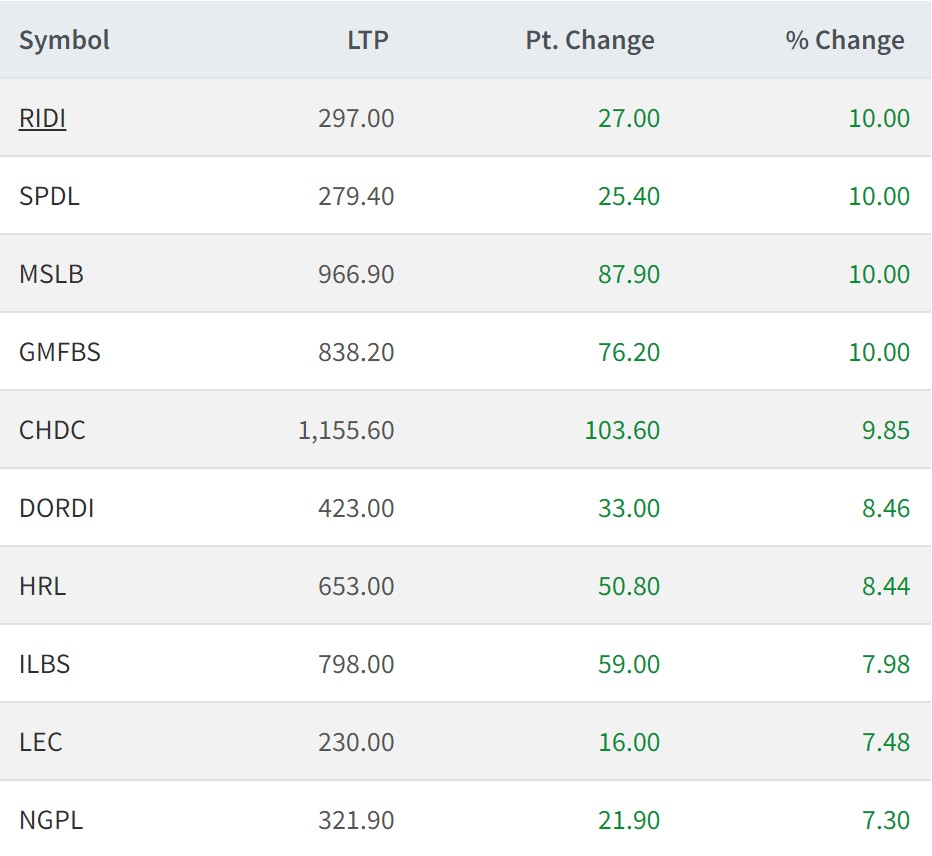Image resolution: width=932 pixels, height=856 pixels.
Task: Sort by the LTP column header
Action: [x=367, y=40]
